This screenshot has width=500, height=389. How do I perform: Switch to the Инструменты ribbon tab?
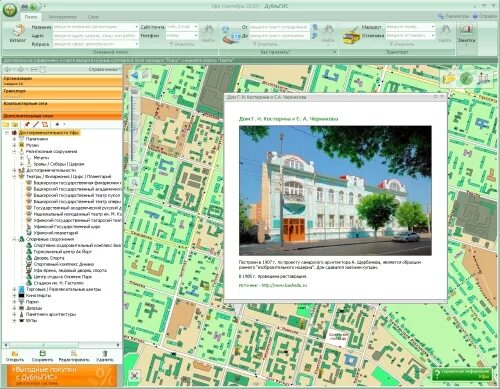click(x=62, y=17)
